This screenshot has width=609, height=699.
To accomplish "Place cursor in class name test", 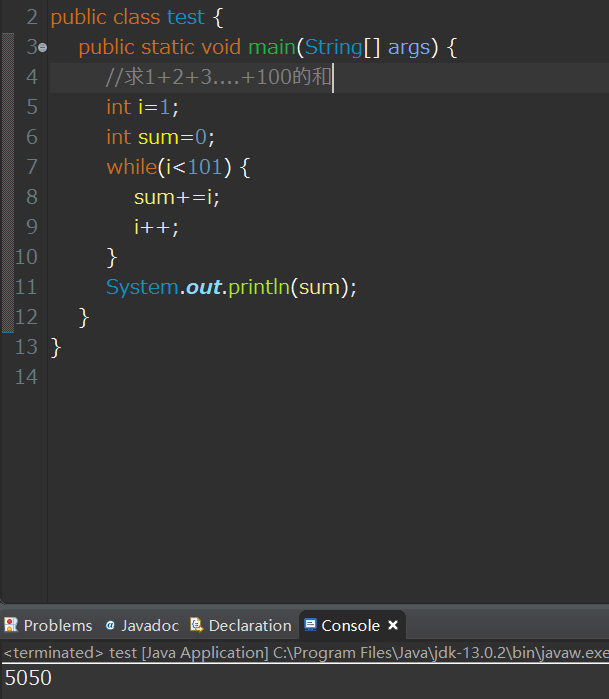I will (185, 17).
